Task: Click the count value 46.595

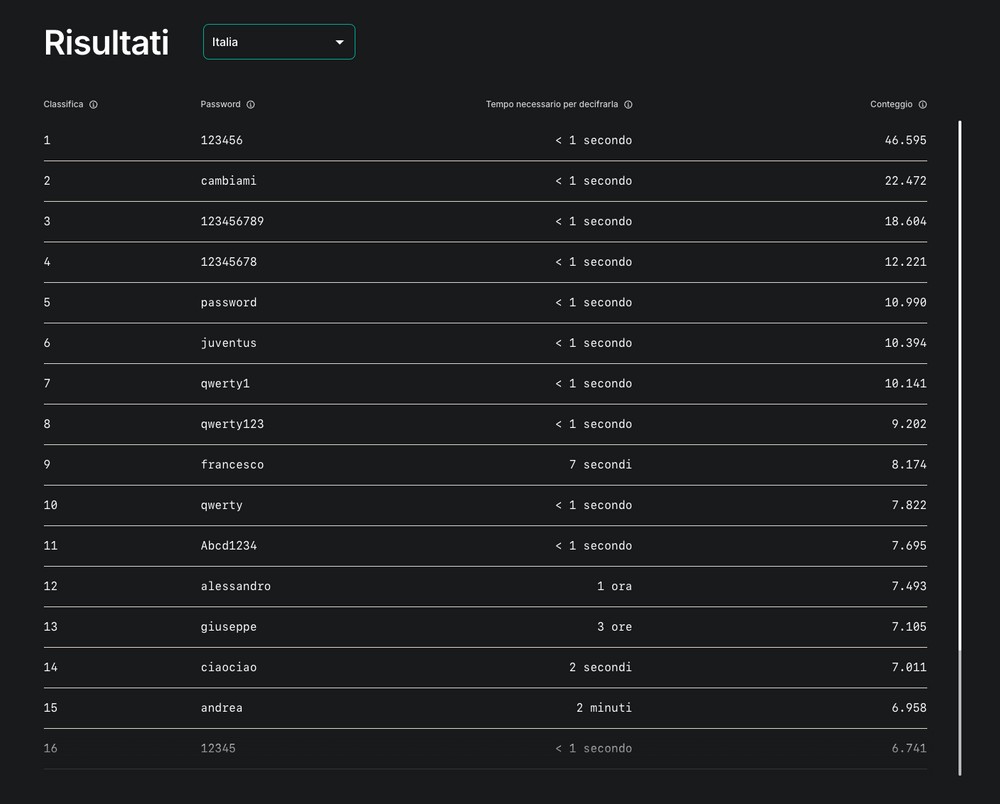Action: point(905,141)
